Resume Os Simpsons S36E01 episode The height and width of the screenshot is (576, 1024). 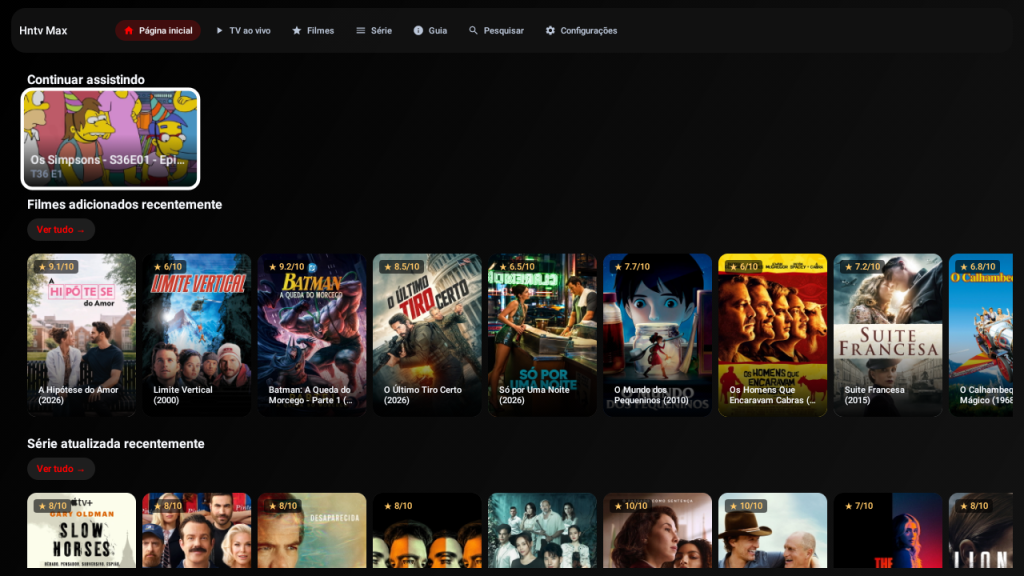click(x=110, y=138)
